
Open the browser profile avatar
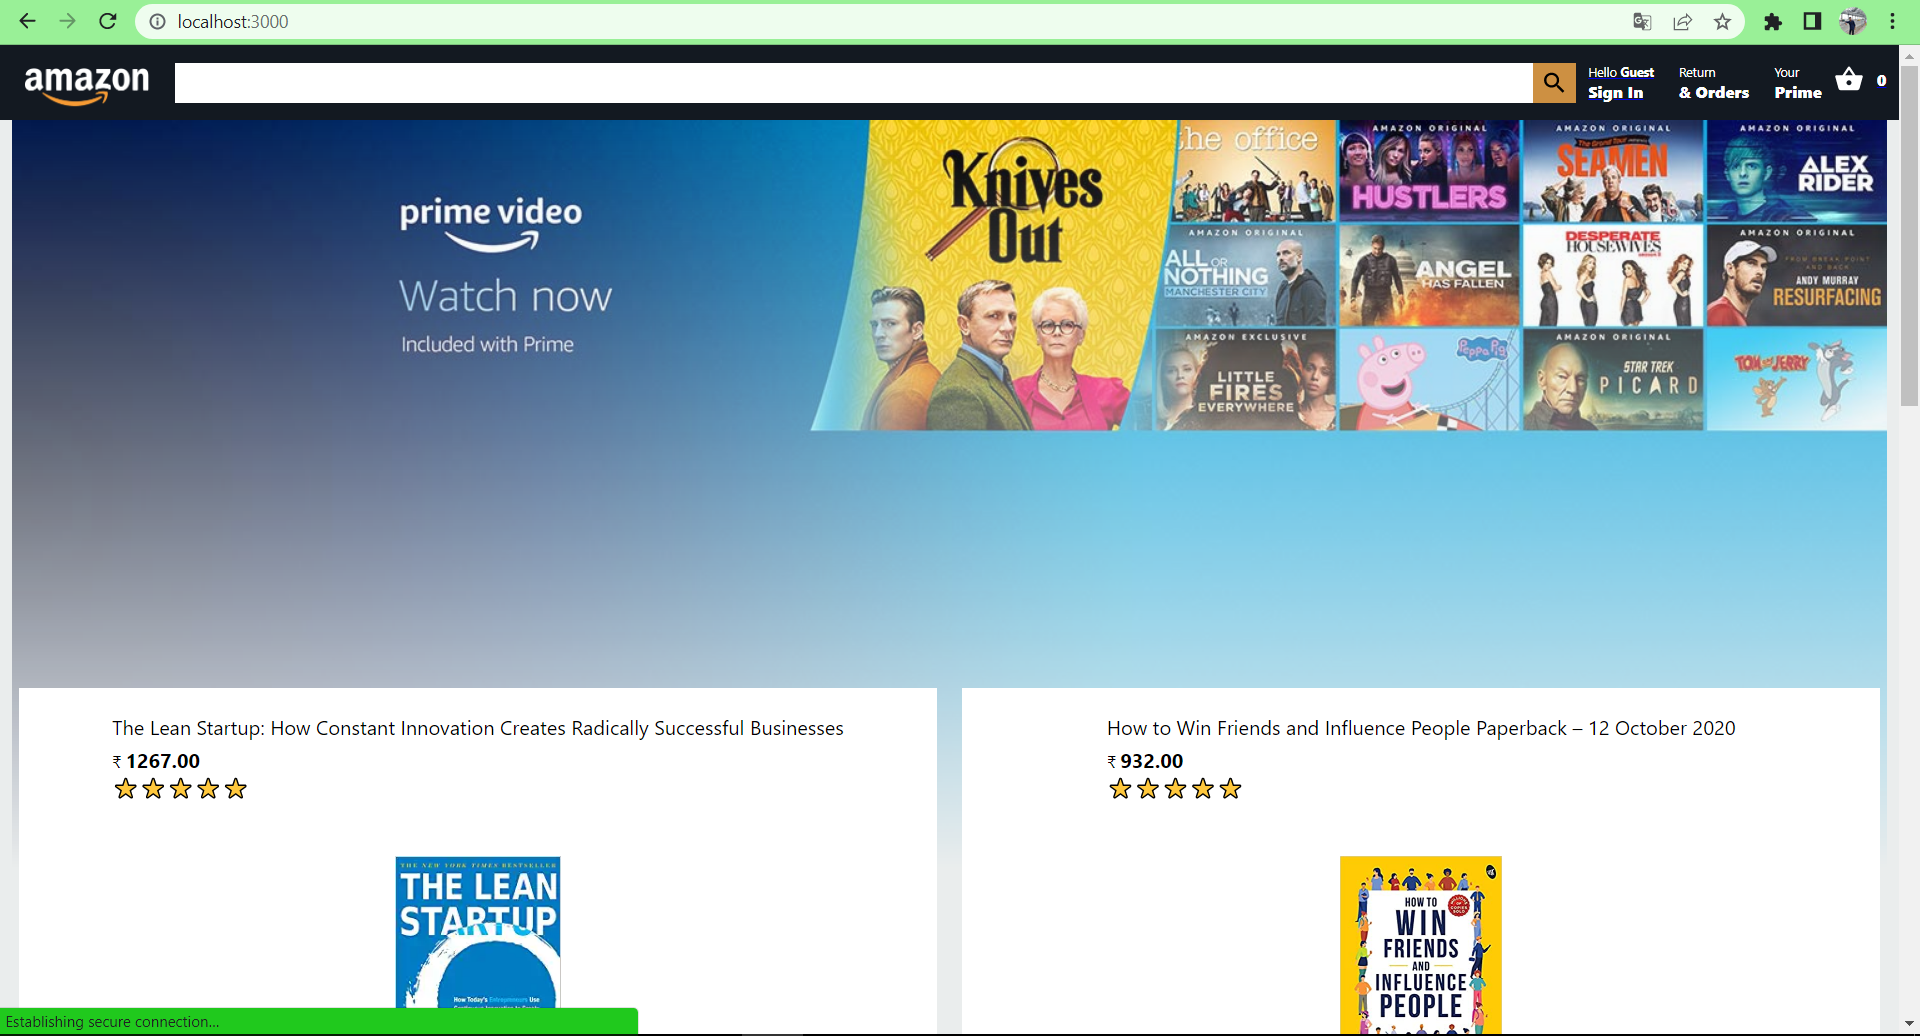pyautogui.click(x=1853, y=21)
